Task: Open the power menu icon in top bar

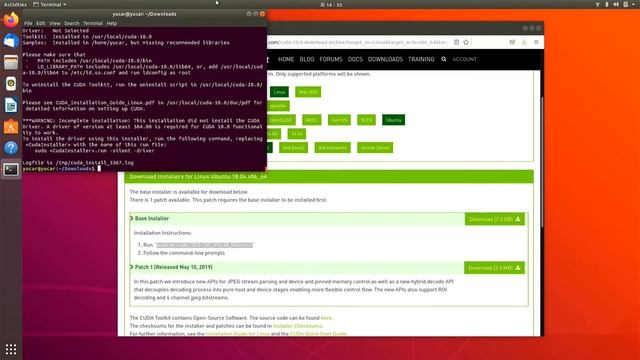Action: (x=626, y=4)
